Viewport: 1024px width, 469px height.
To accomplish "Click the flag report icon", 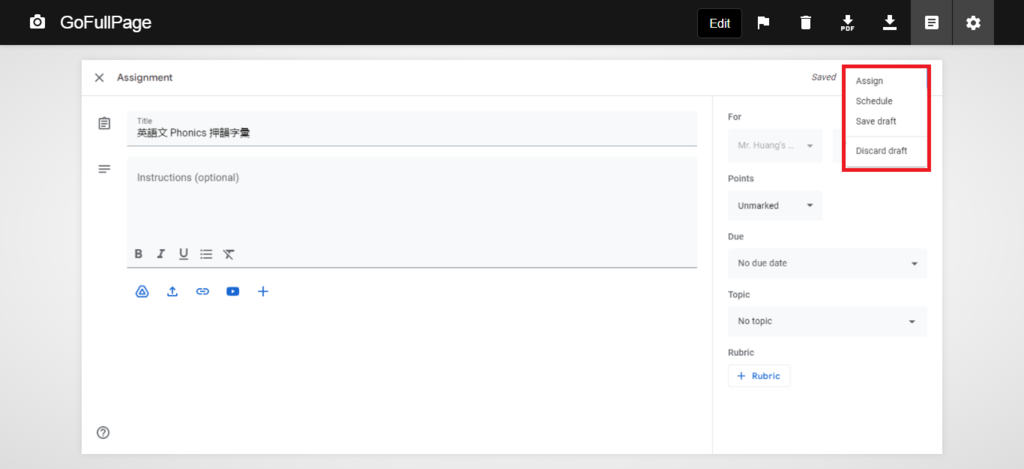I will [763, 23].
